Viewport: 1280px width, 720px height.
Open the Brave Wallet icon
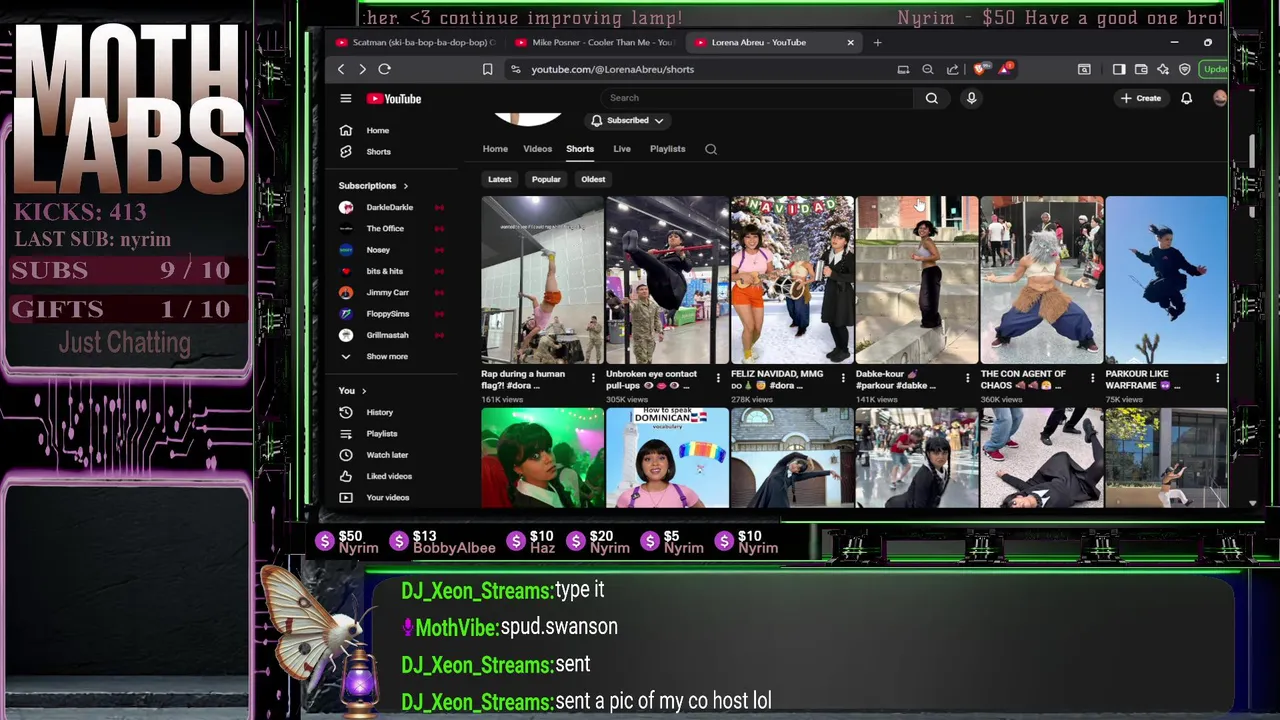click(x=1141, y=69)
